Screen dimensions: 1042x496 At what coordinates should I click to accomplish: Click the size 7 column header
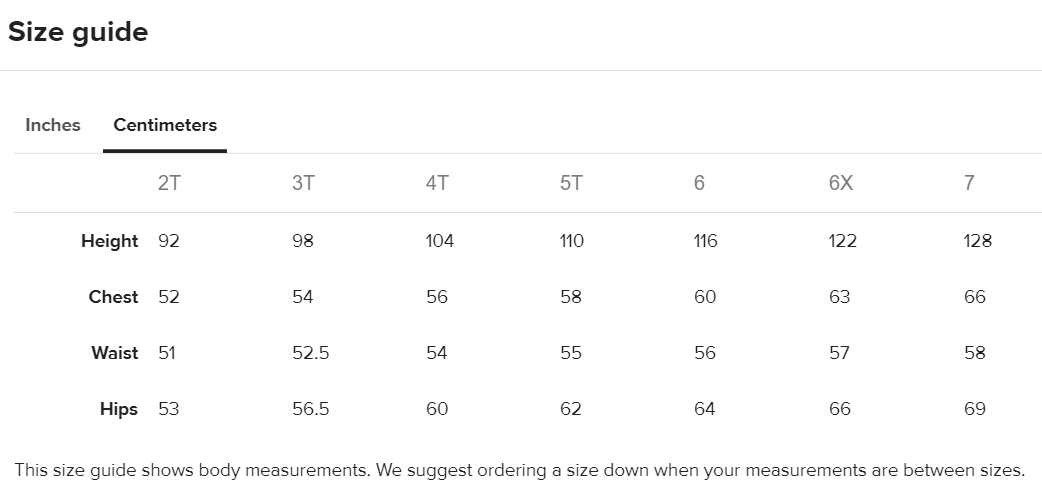pyautogui.click(x=969, y=183)
